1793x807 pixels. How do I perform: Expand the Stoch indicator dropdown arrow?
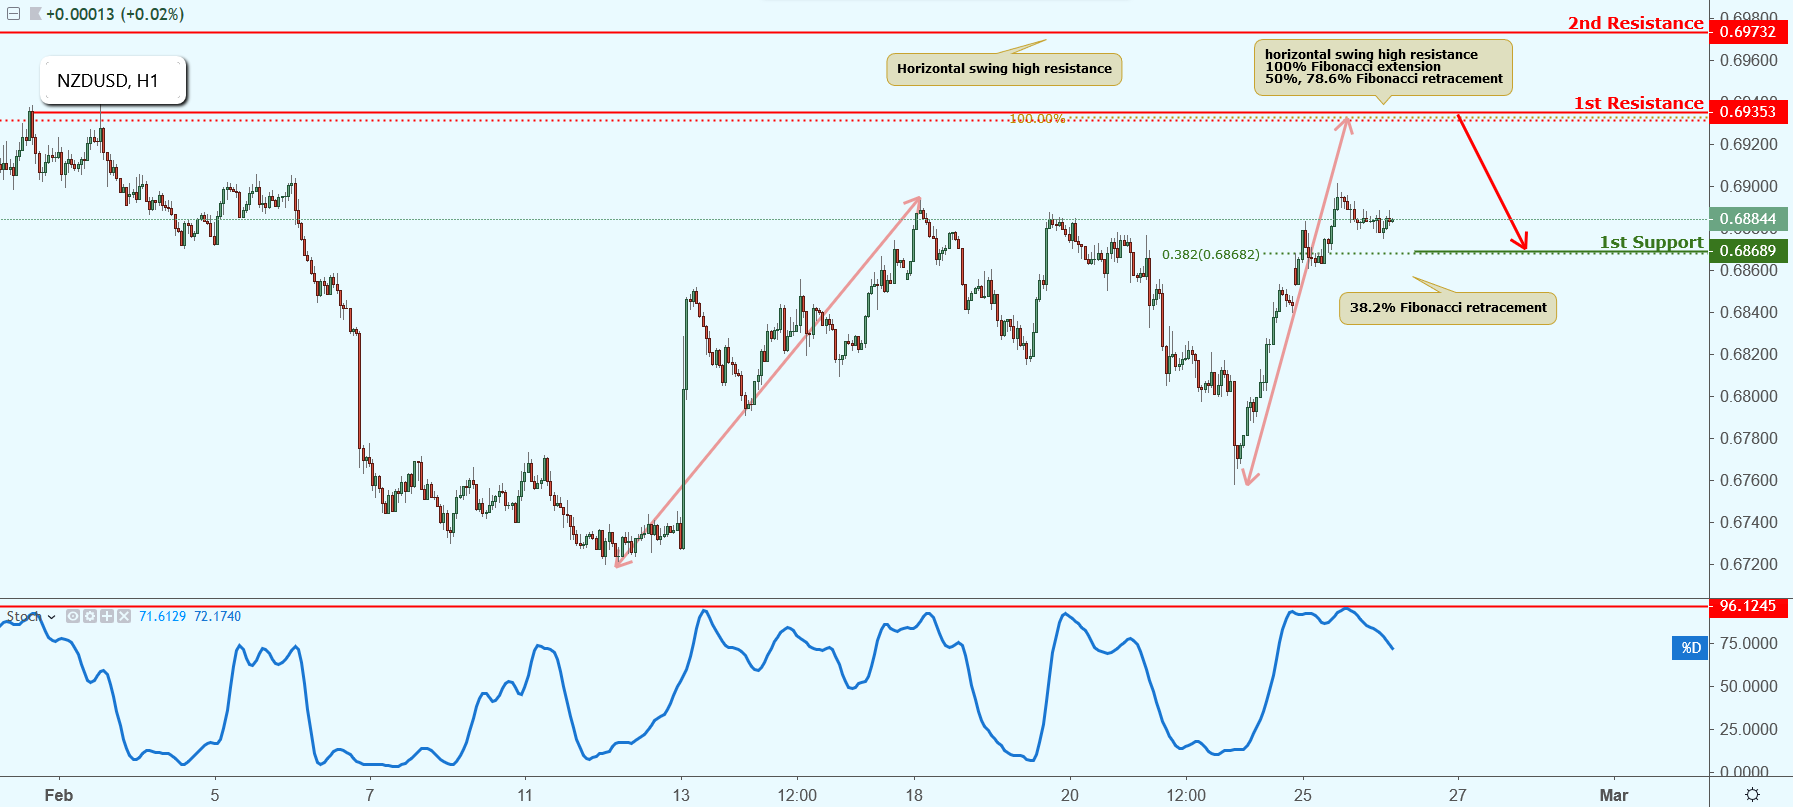(51, 617)
